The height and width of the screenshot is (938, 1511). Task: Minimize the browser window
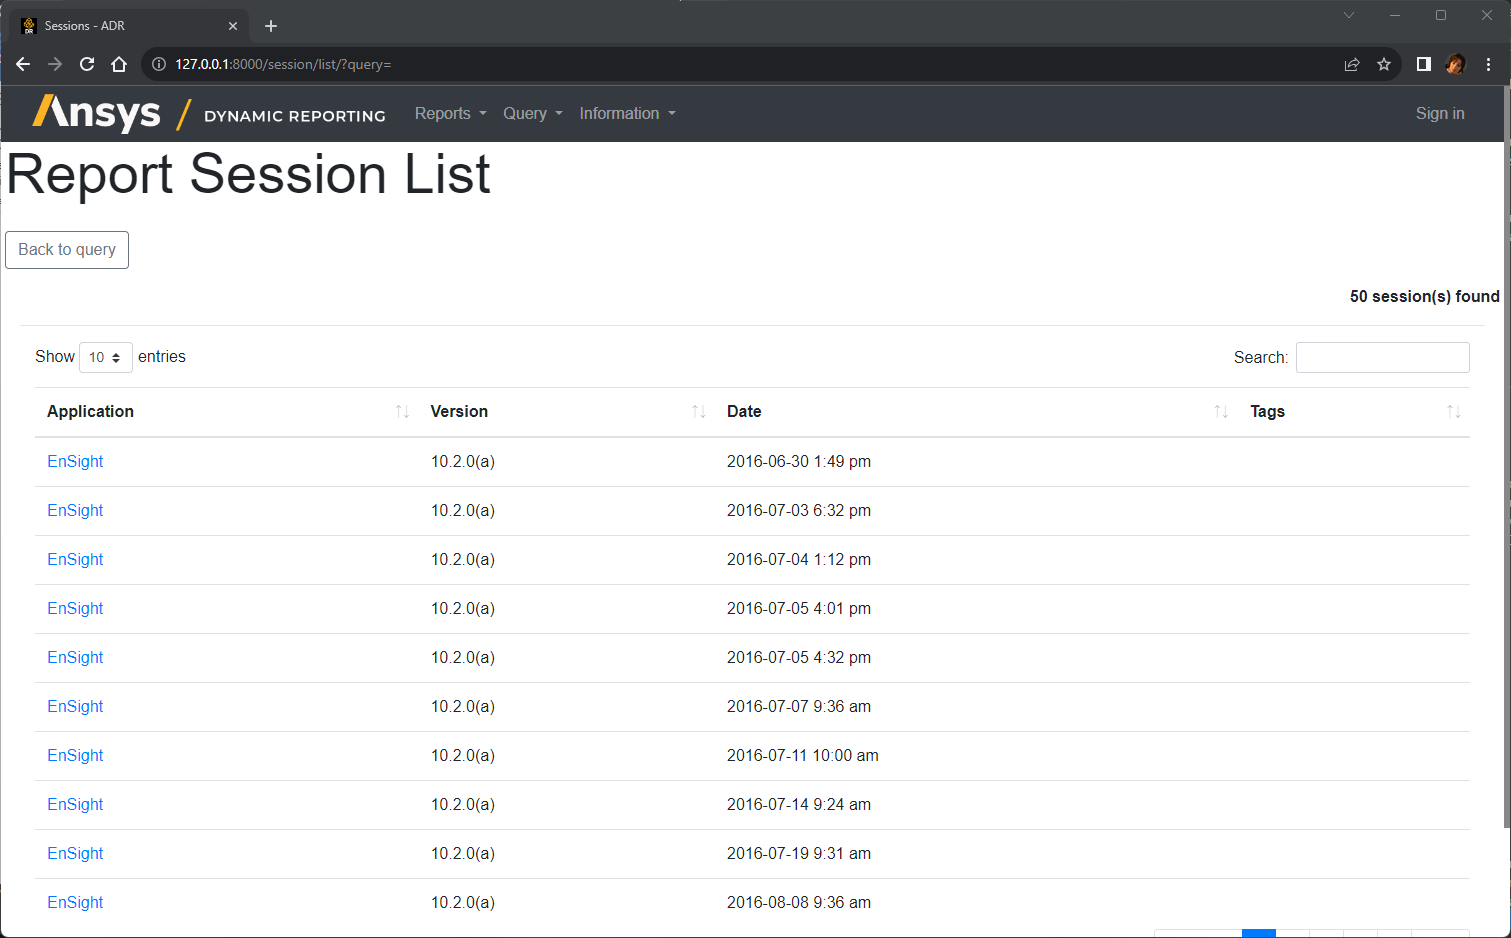1395,15
